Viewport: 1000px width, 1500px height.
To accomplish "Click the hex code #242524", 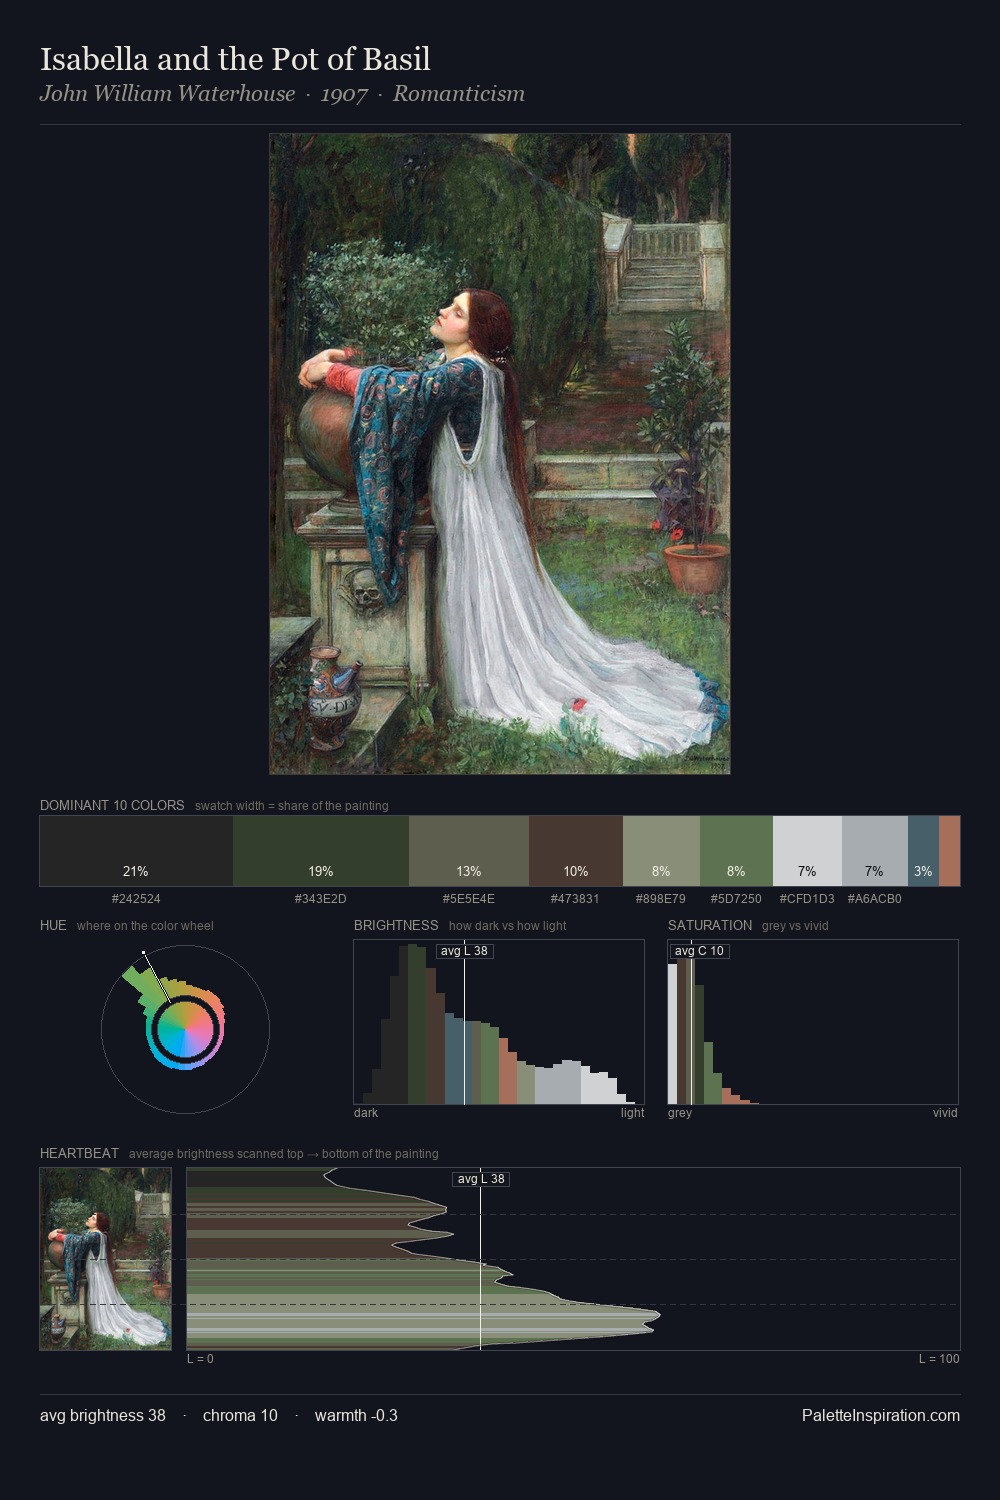I will [x=136, y=899].
